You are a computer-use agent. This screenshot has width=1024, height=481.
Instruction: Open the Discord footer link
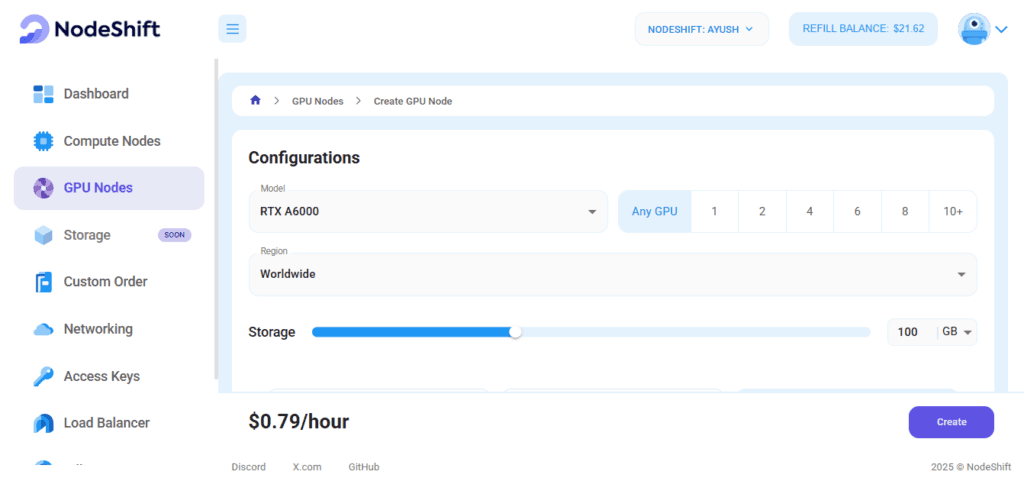click(x=249, y=467)
